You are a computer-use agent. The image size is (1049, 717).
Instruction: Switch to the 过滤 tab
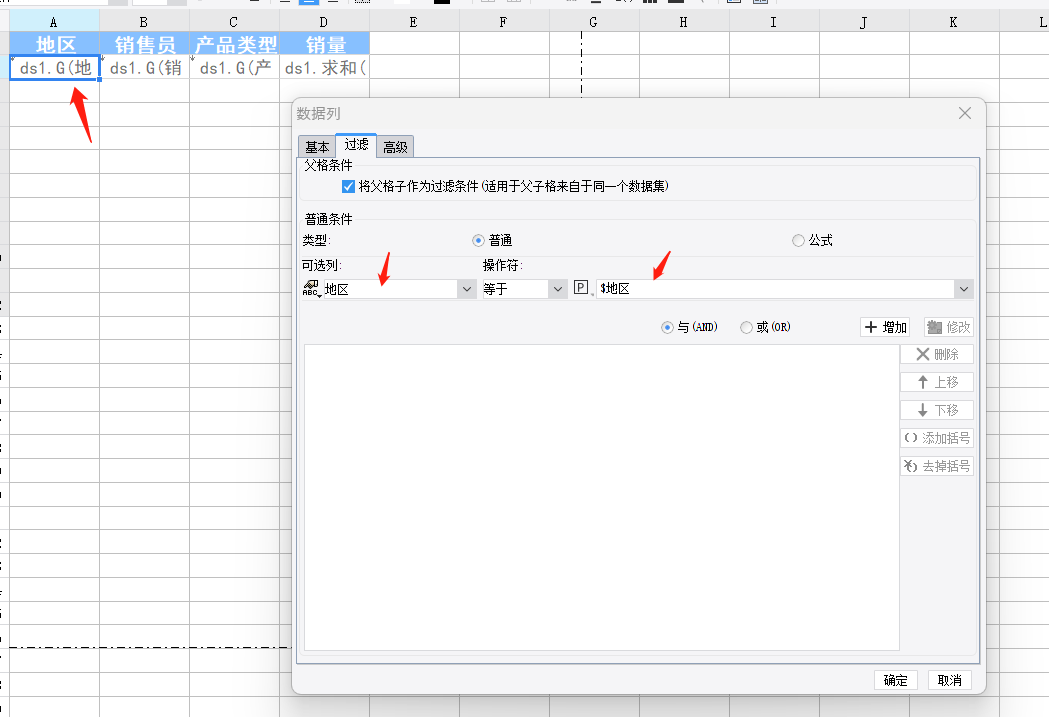(357, 144)
